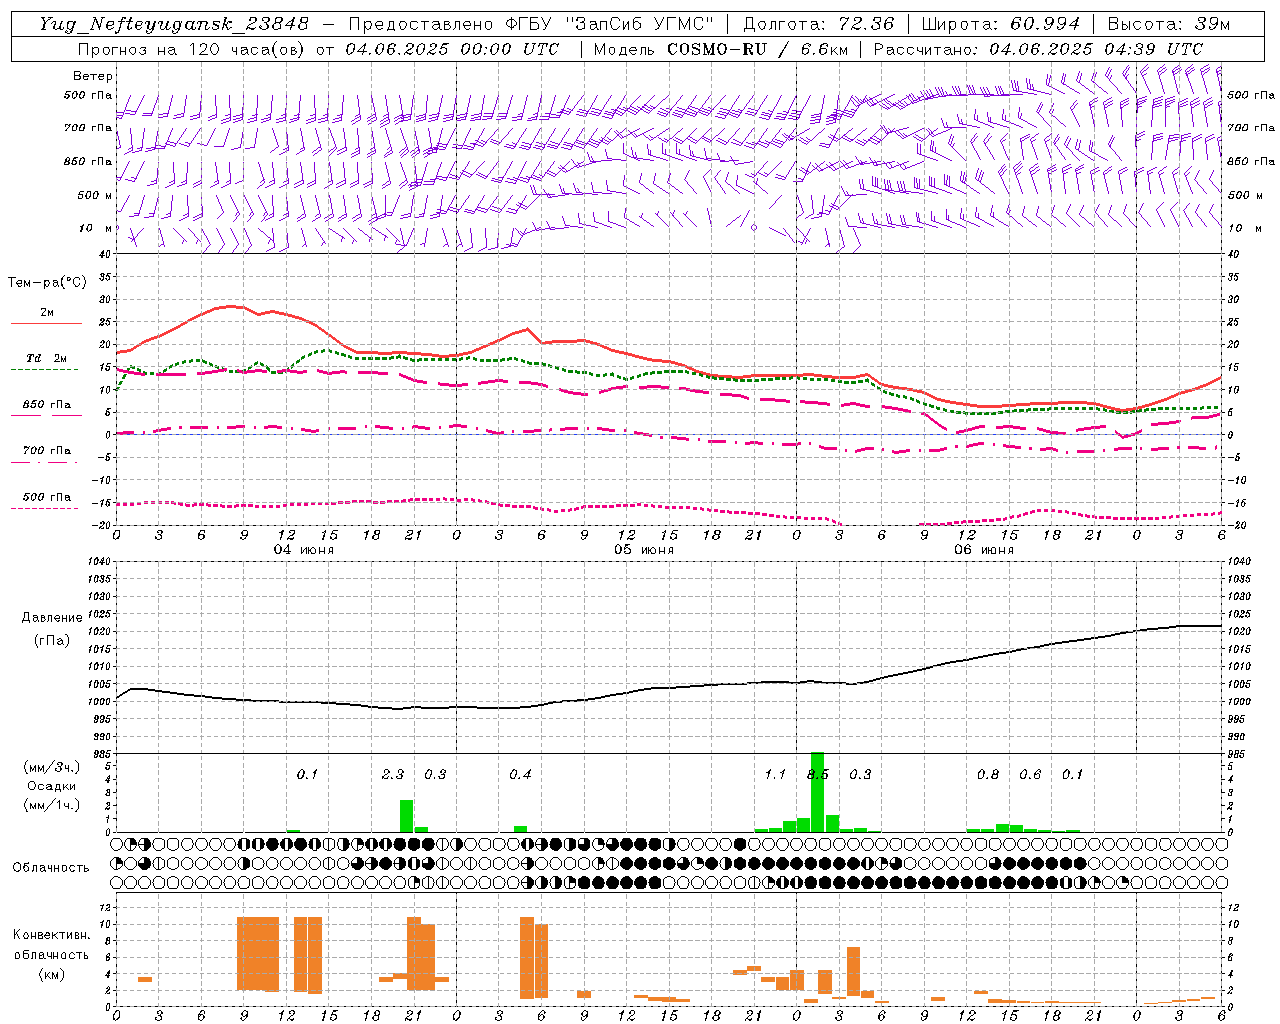The width and height of the screenshot is (1280, 1024).
Task: Click the 0.6 precipitation value
Action: point(1030,775)
